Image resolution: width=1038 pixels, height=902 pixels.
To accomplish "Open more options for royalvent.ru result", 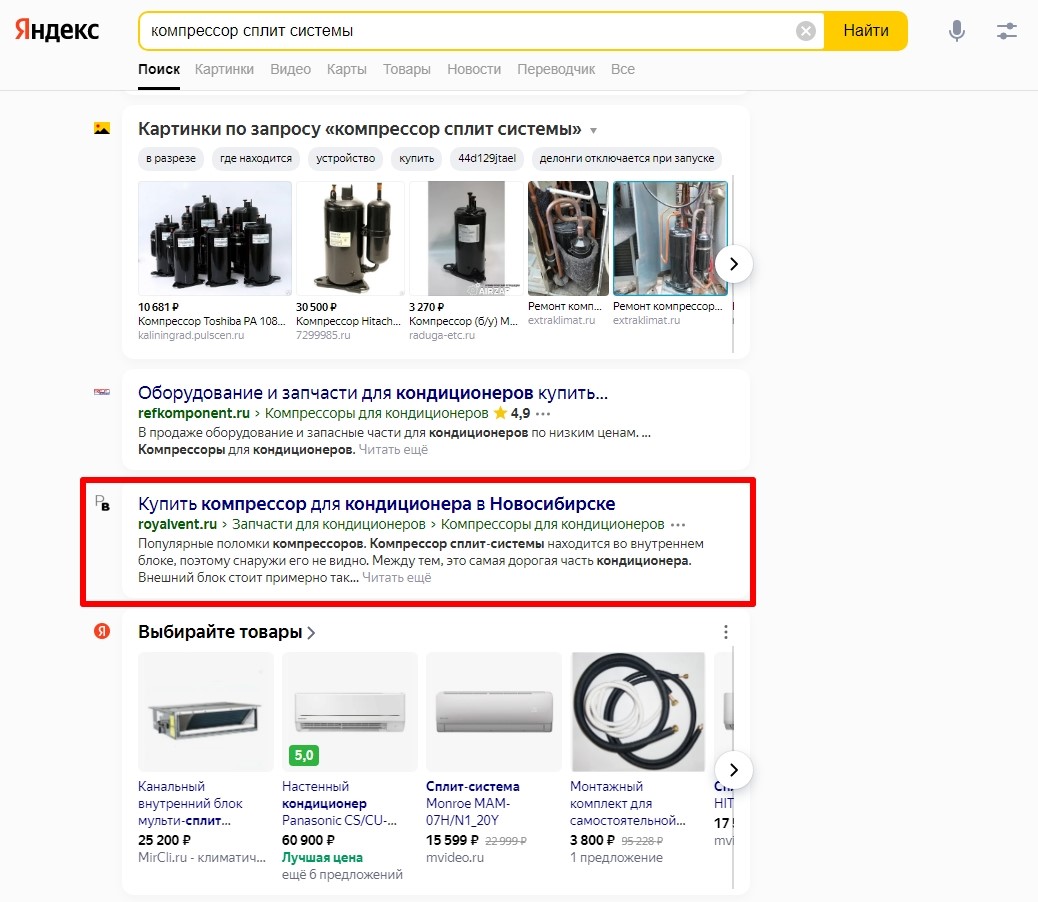I will [679, 524].
